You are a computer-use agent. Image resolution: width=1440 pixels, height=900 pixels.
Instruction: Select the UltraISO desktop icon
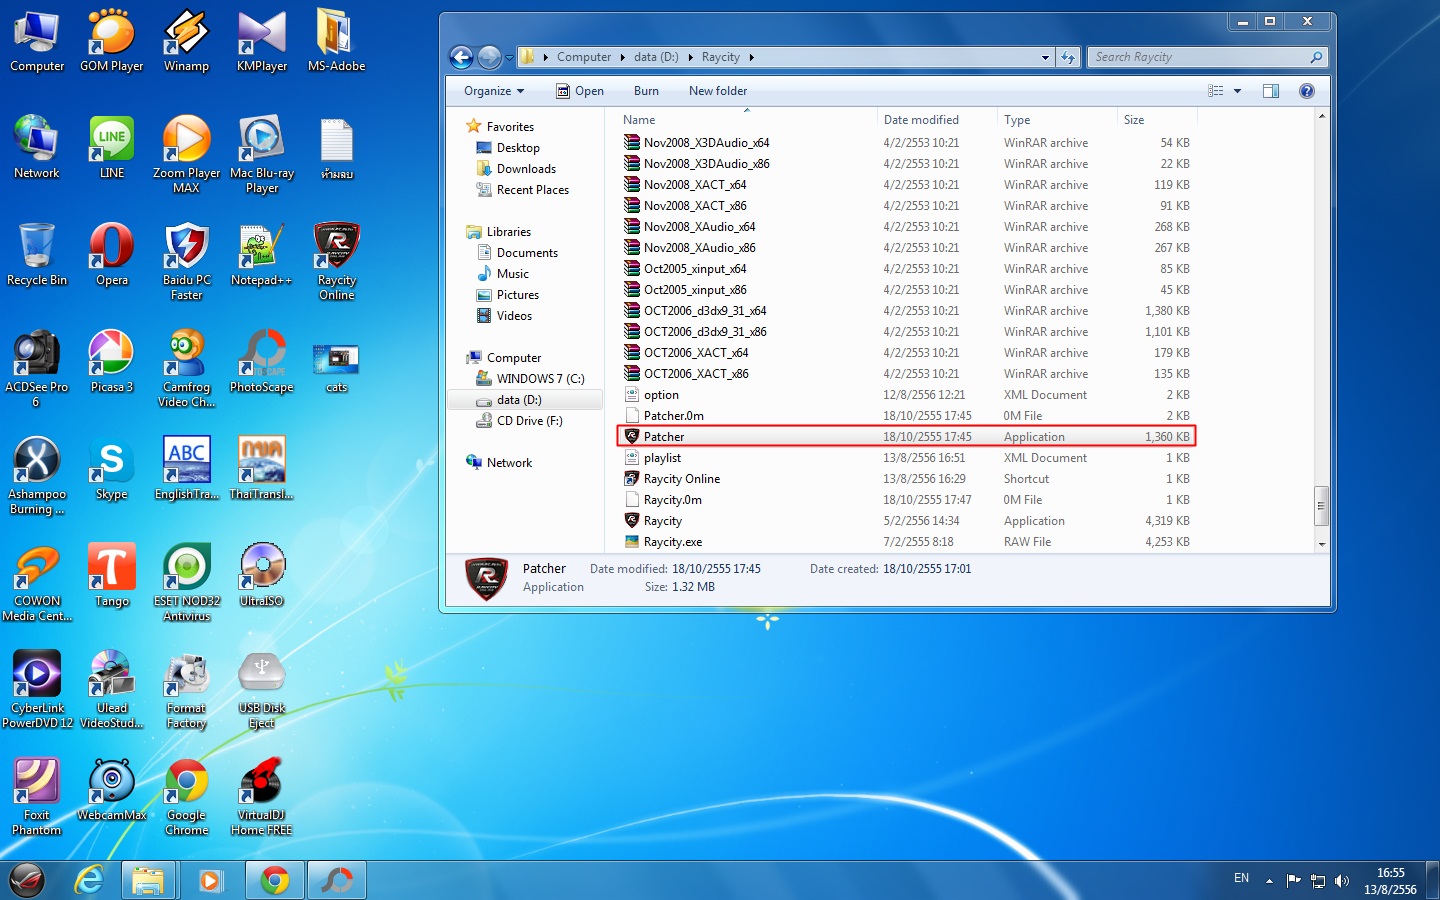point(261,576)
